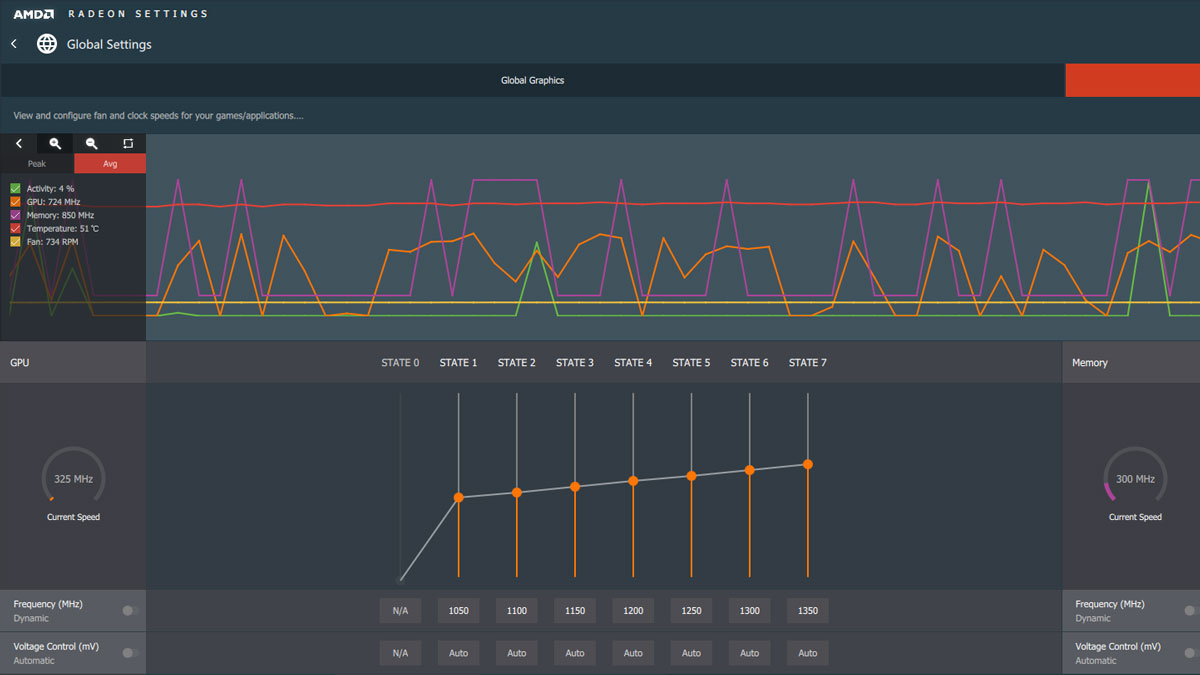The image size is (1200, 675).
Task: Click the State 7 Auto voltage field
Action: [808, 653]
